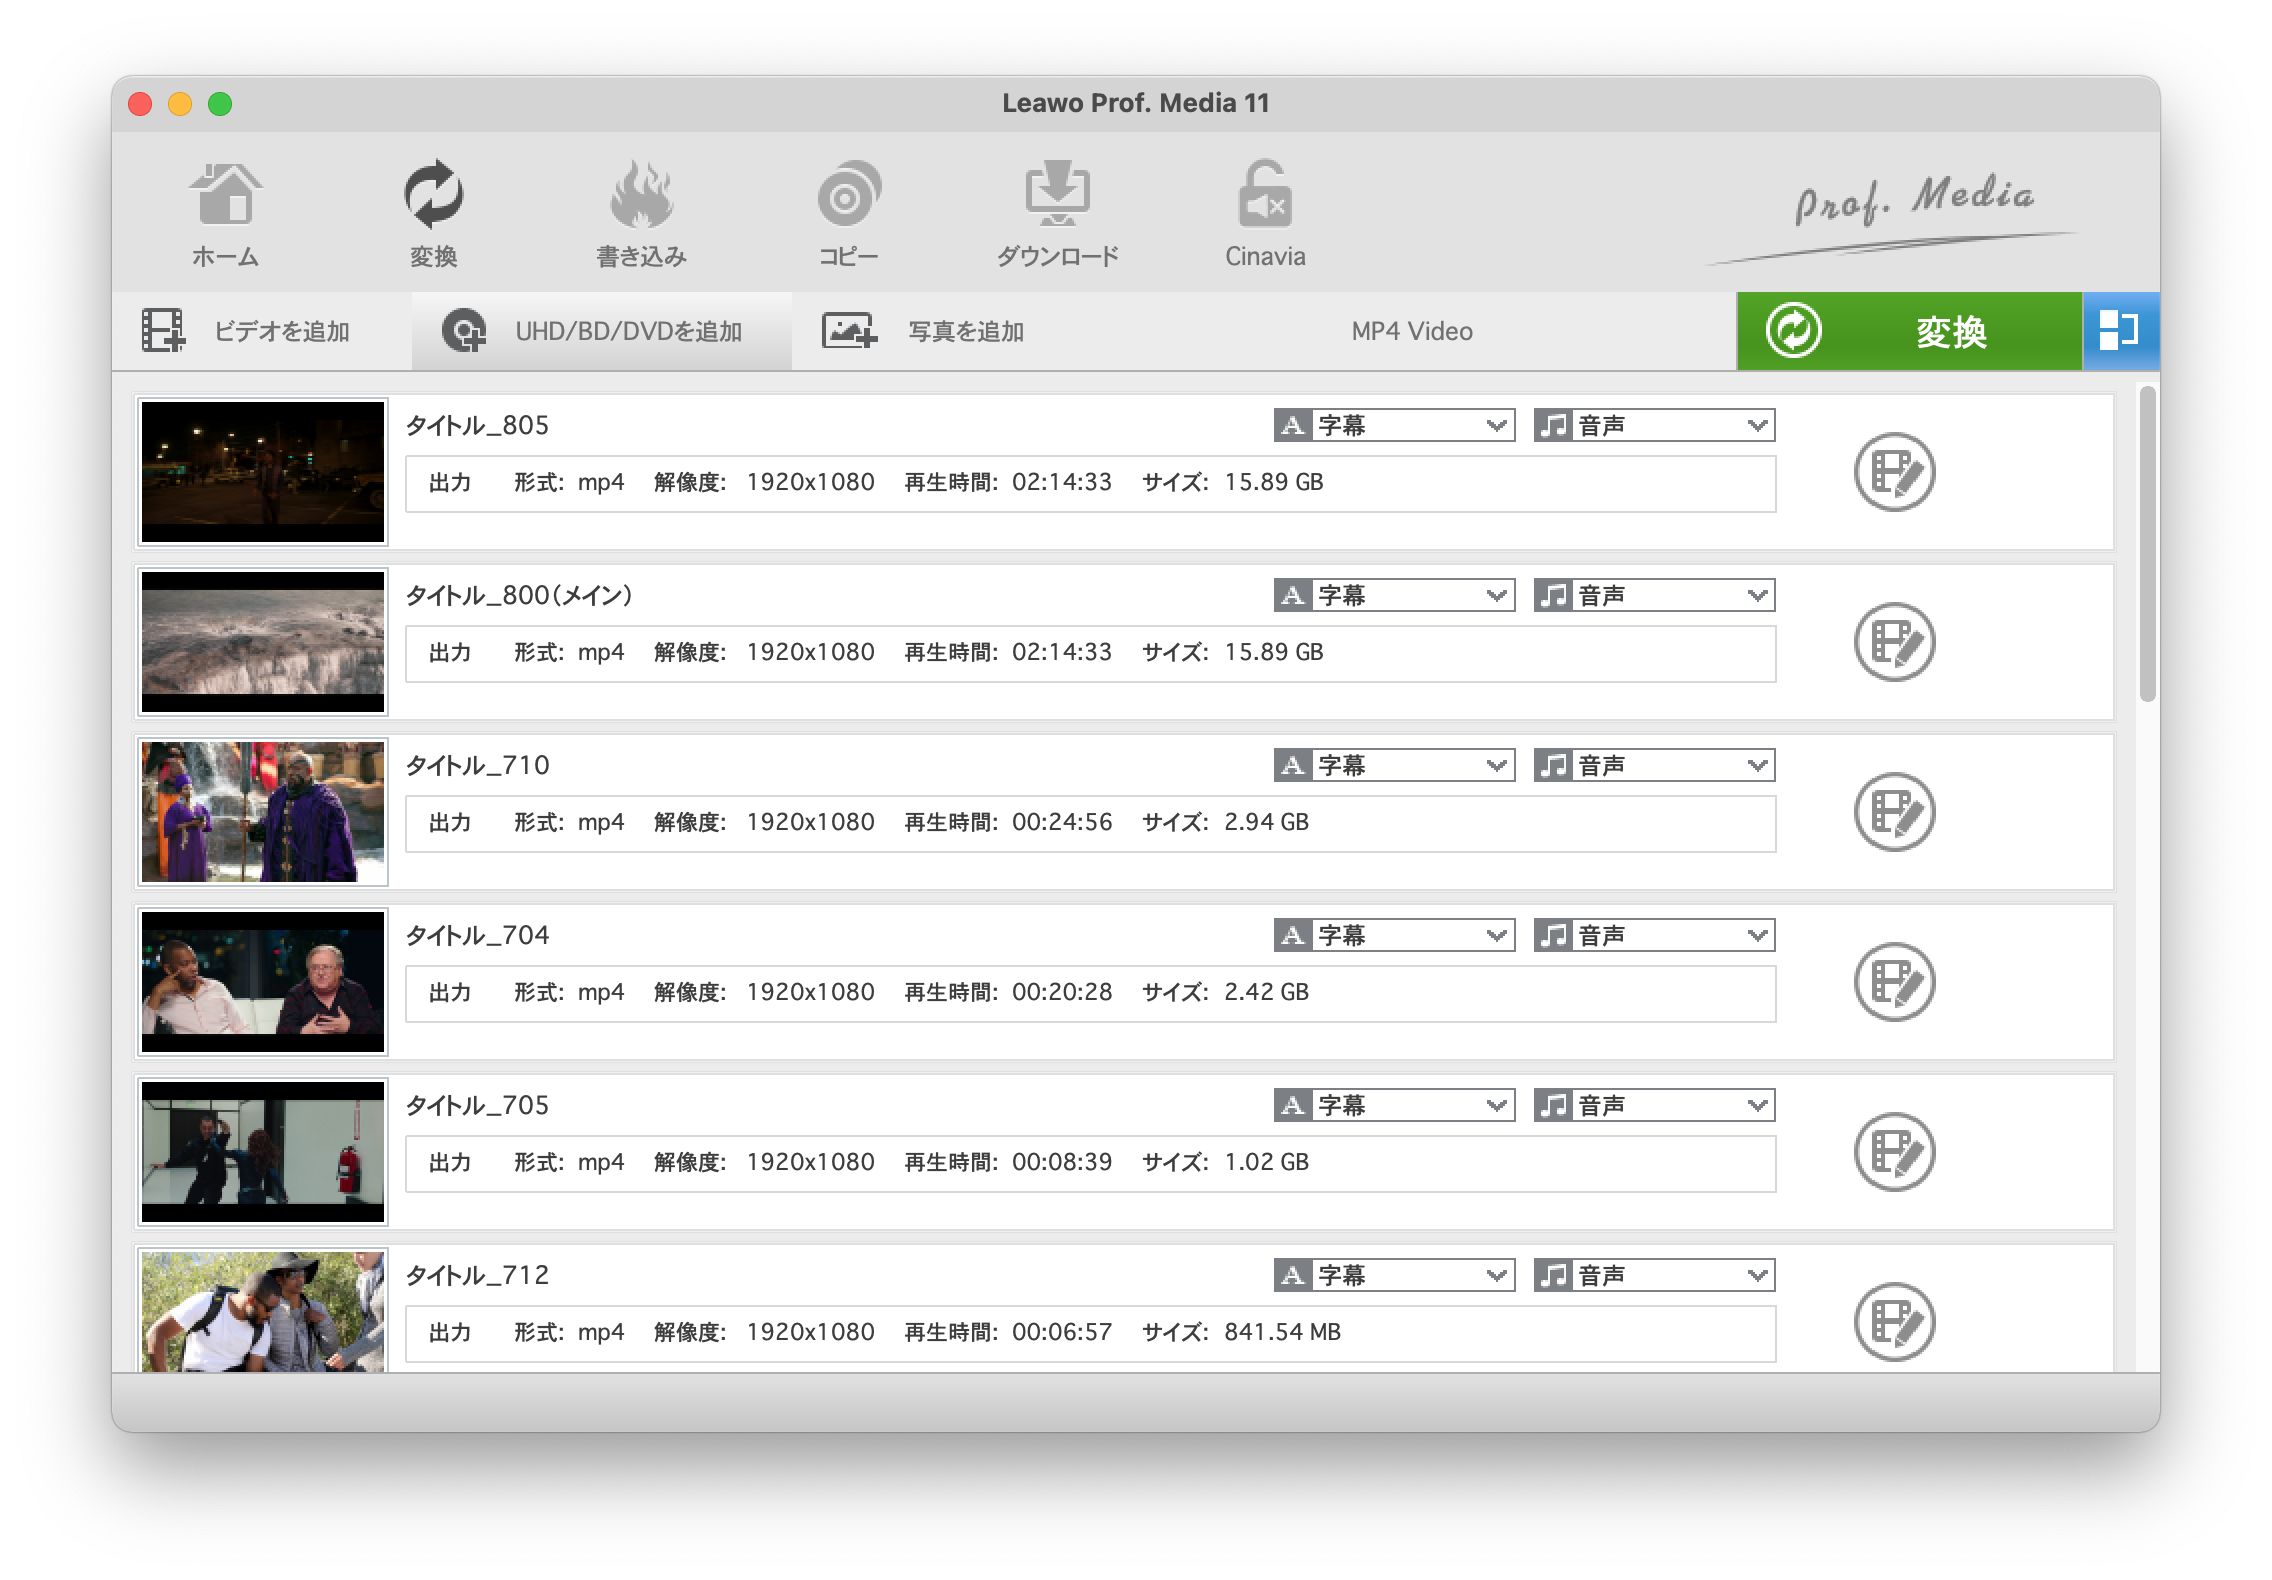Viewport: 2272px width, 1580px height.
Task: Open 字幕 dropdown for タイトル_705
Action: tap(1394, 1105)
